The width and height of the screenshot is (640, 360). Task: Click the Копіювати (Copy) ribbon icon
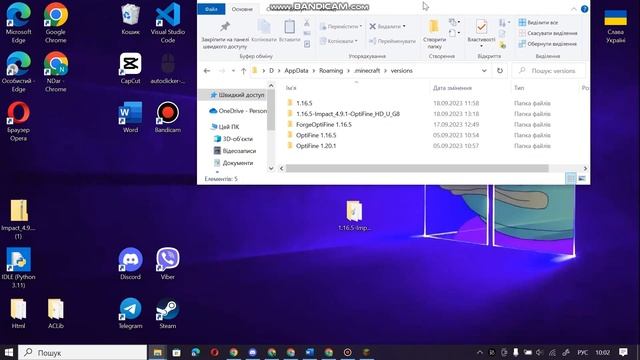pos(264,31)
